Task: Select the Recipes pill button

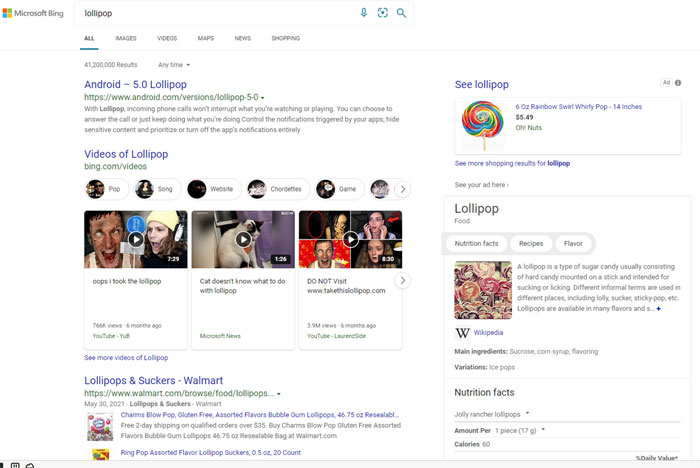Action: (x=531, y=243)
